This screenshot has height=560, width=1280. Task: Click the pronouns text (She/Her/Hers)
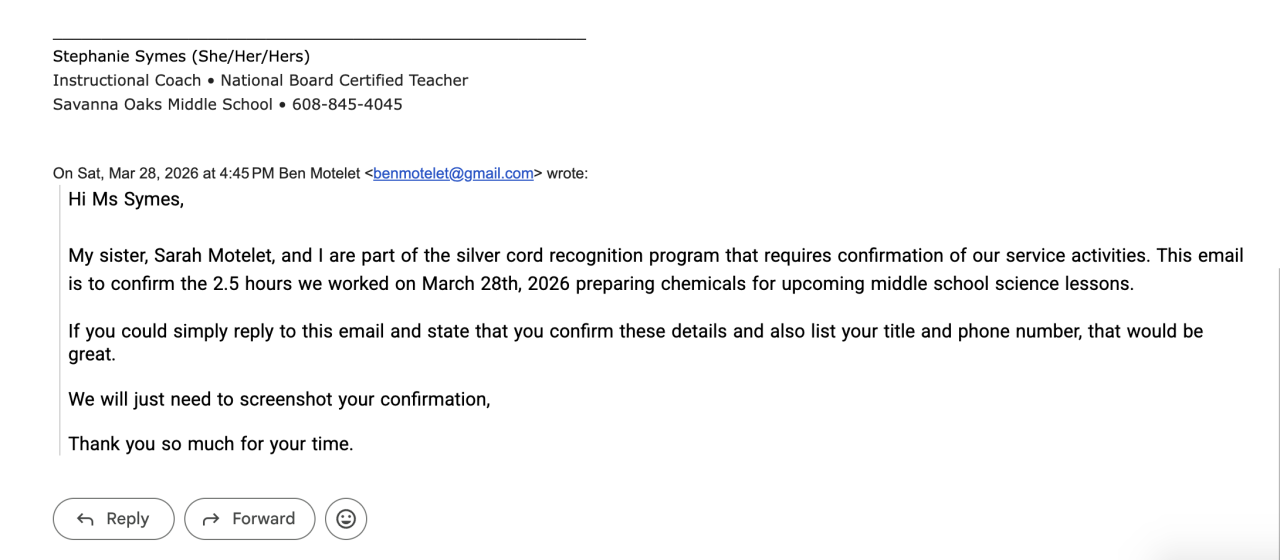pyautogui.click(x=251, y=57)
